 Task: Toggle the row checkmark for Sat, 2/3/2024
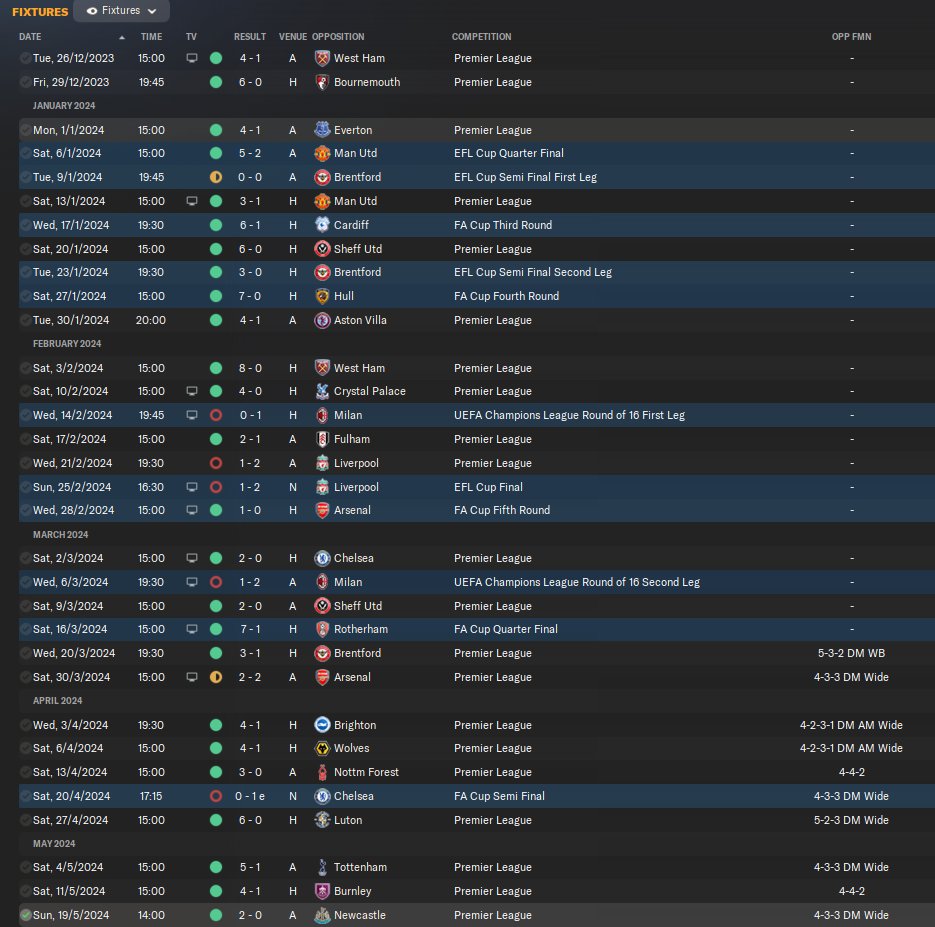coord(25,558)
